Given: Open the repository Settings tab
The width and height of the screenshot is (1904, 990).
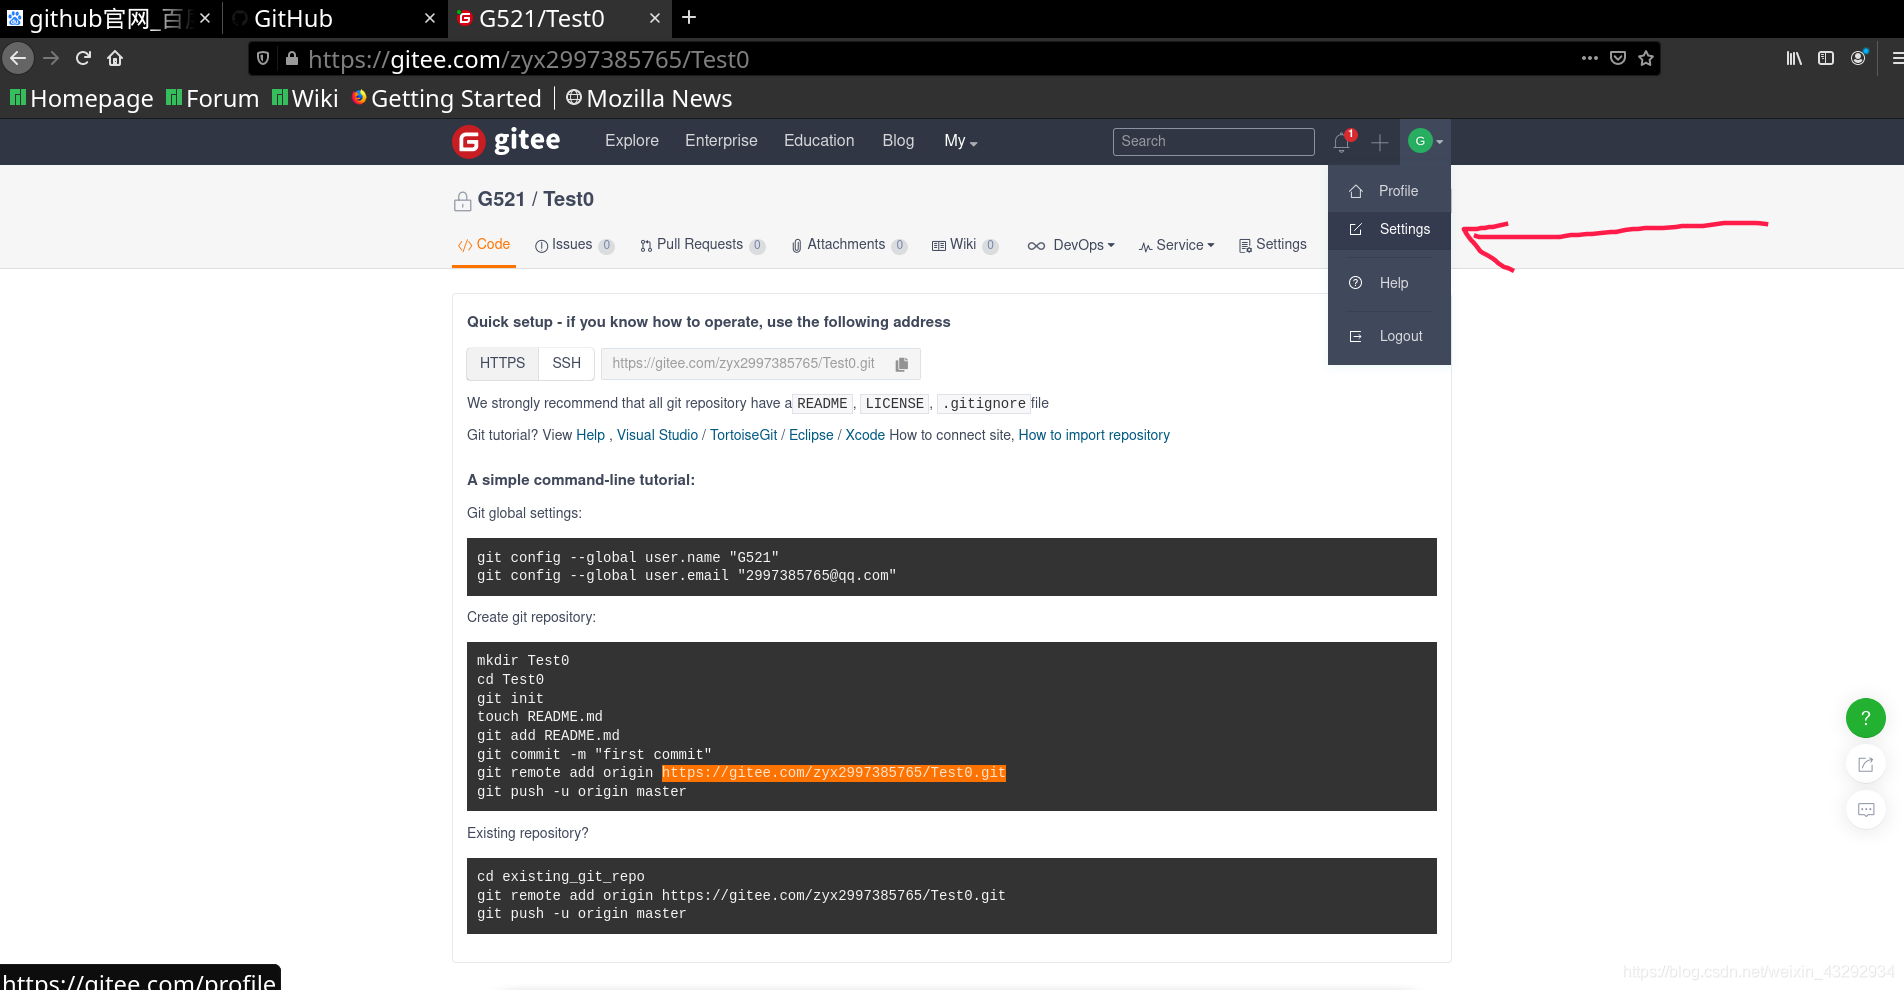Looking at the screenshot, I should pyautogui.click(x=1272, y=245).
